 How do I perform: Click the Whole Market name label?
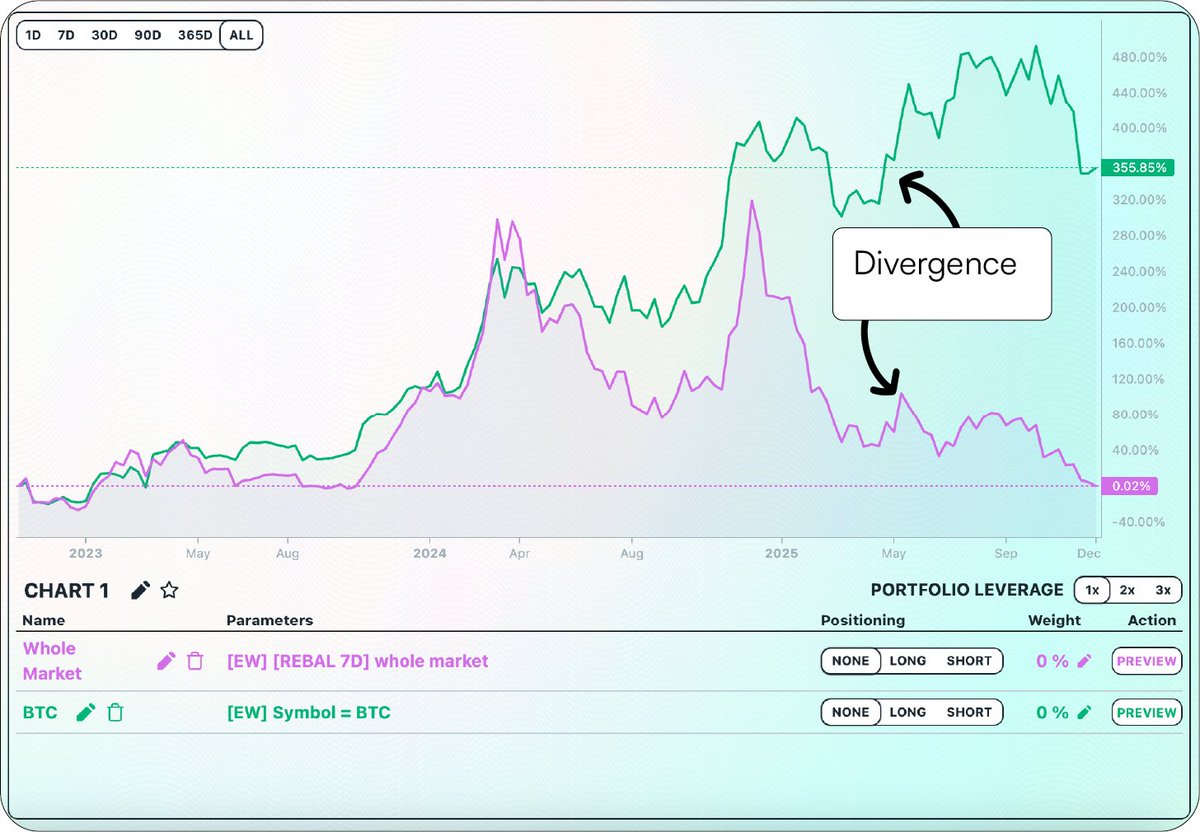coord(52,661)
